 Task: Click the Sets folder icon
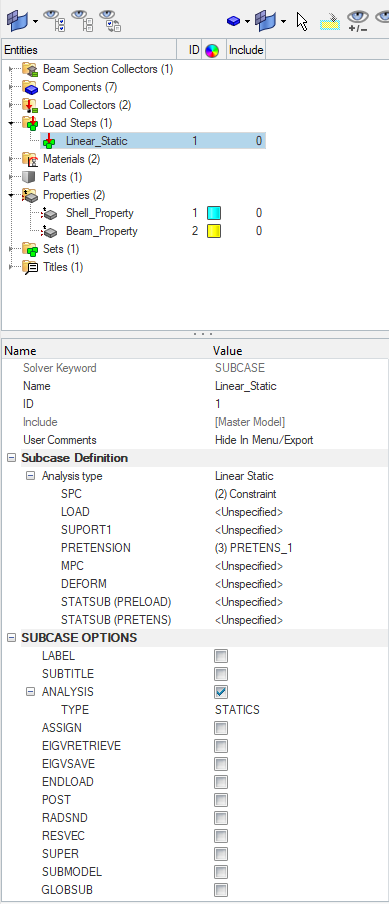[x=31, y=249]
